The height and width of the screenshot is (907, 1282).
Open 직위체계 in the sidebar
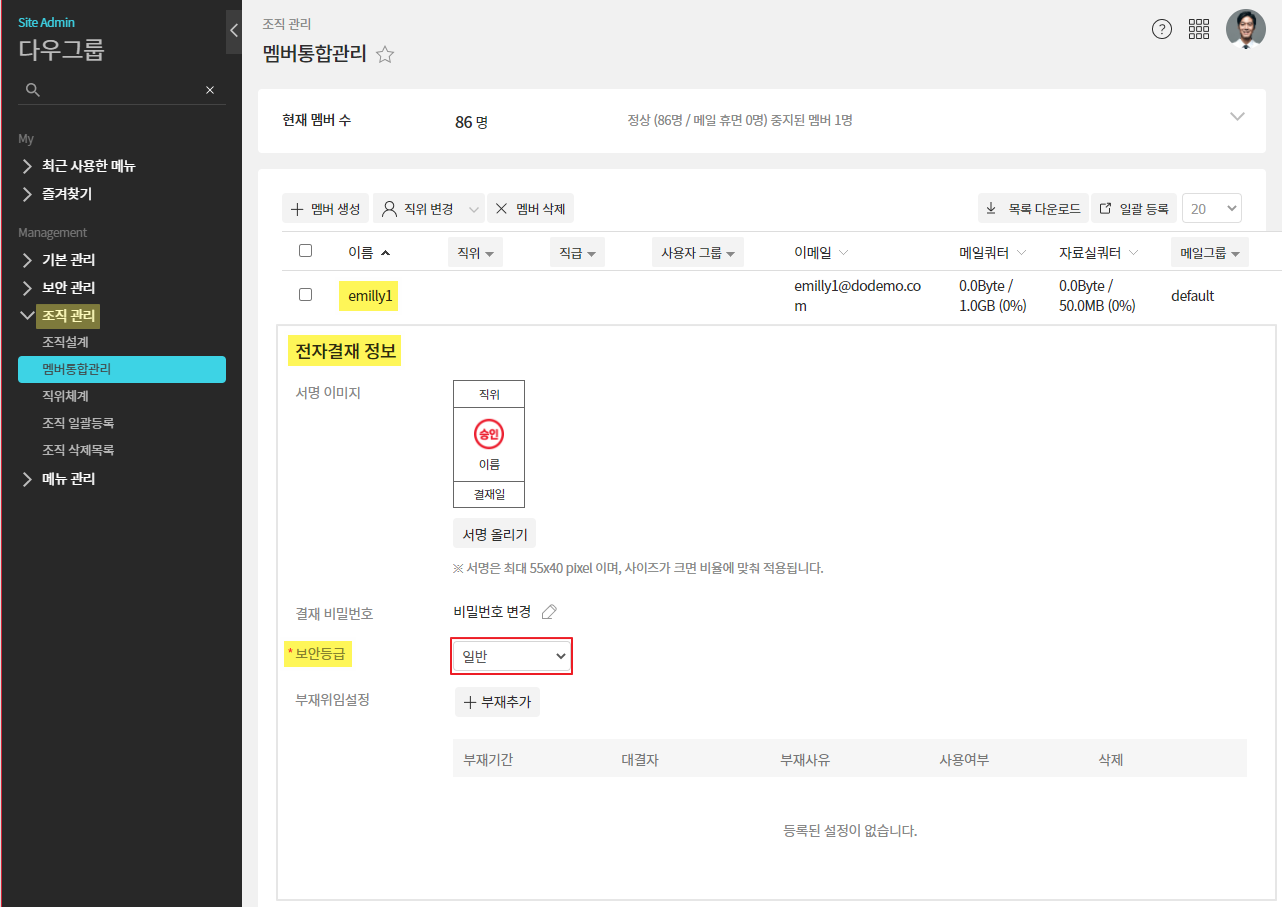point(65,396)
